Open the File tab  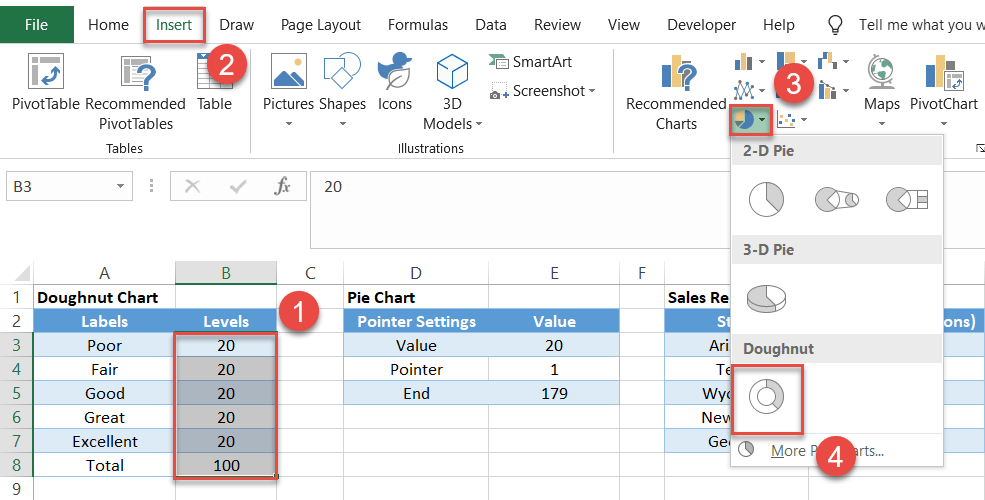coord(36,24)
